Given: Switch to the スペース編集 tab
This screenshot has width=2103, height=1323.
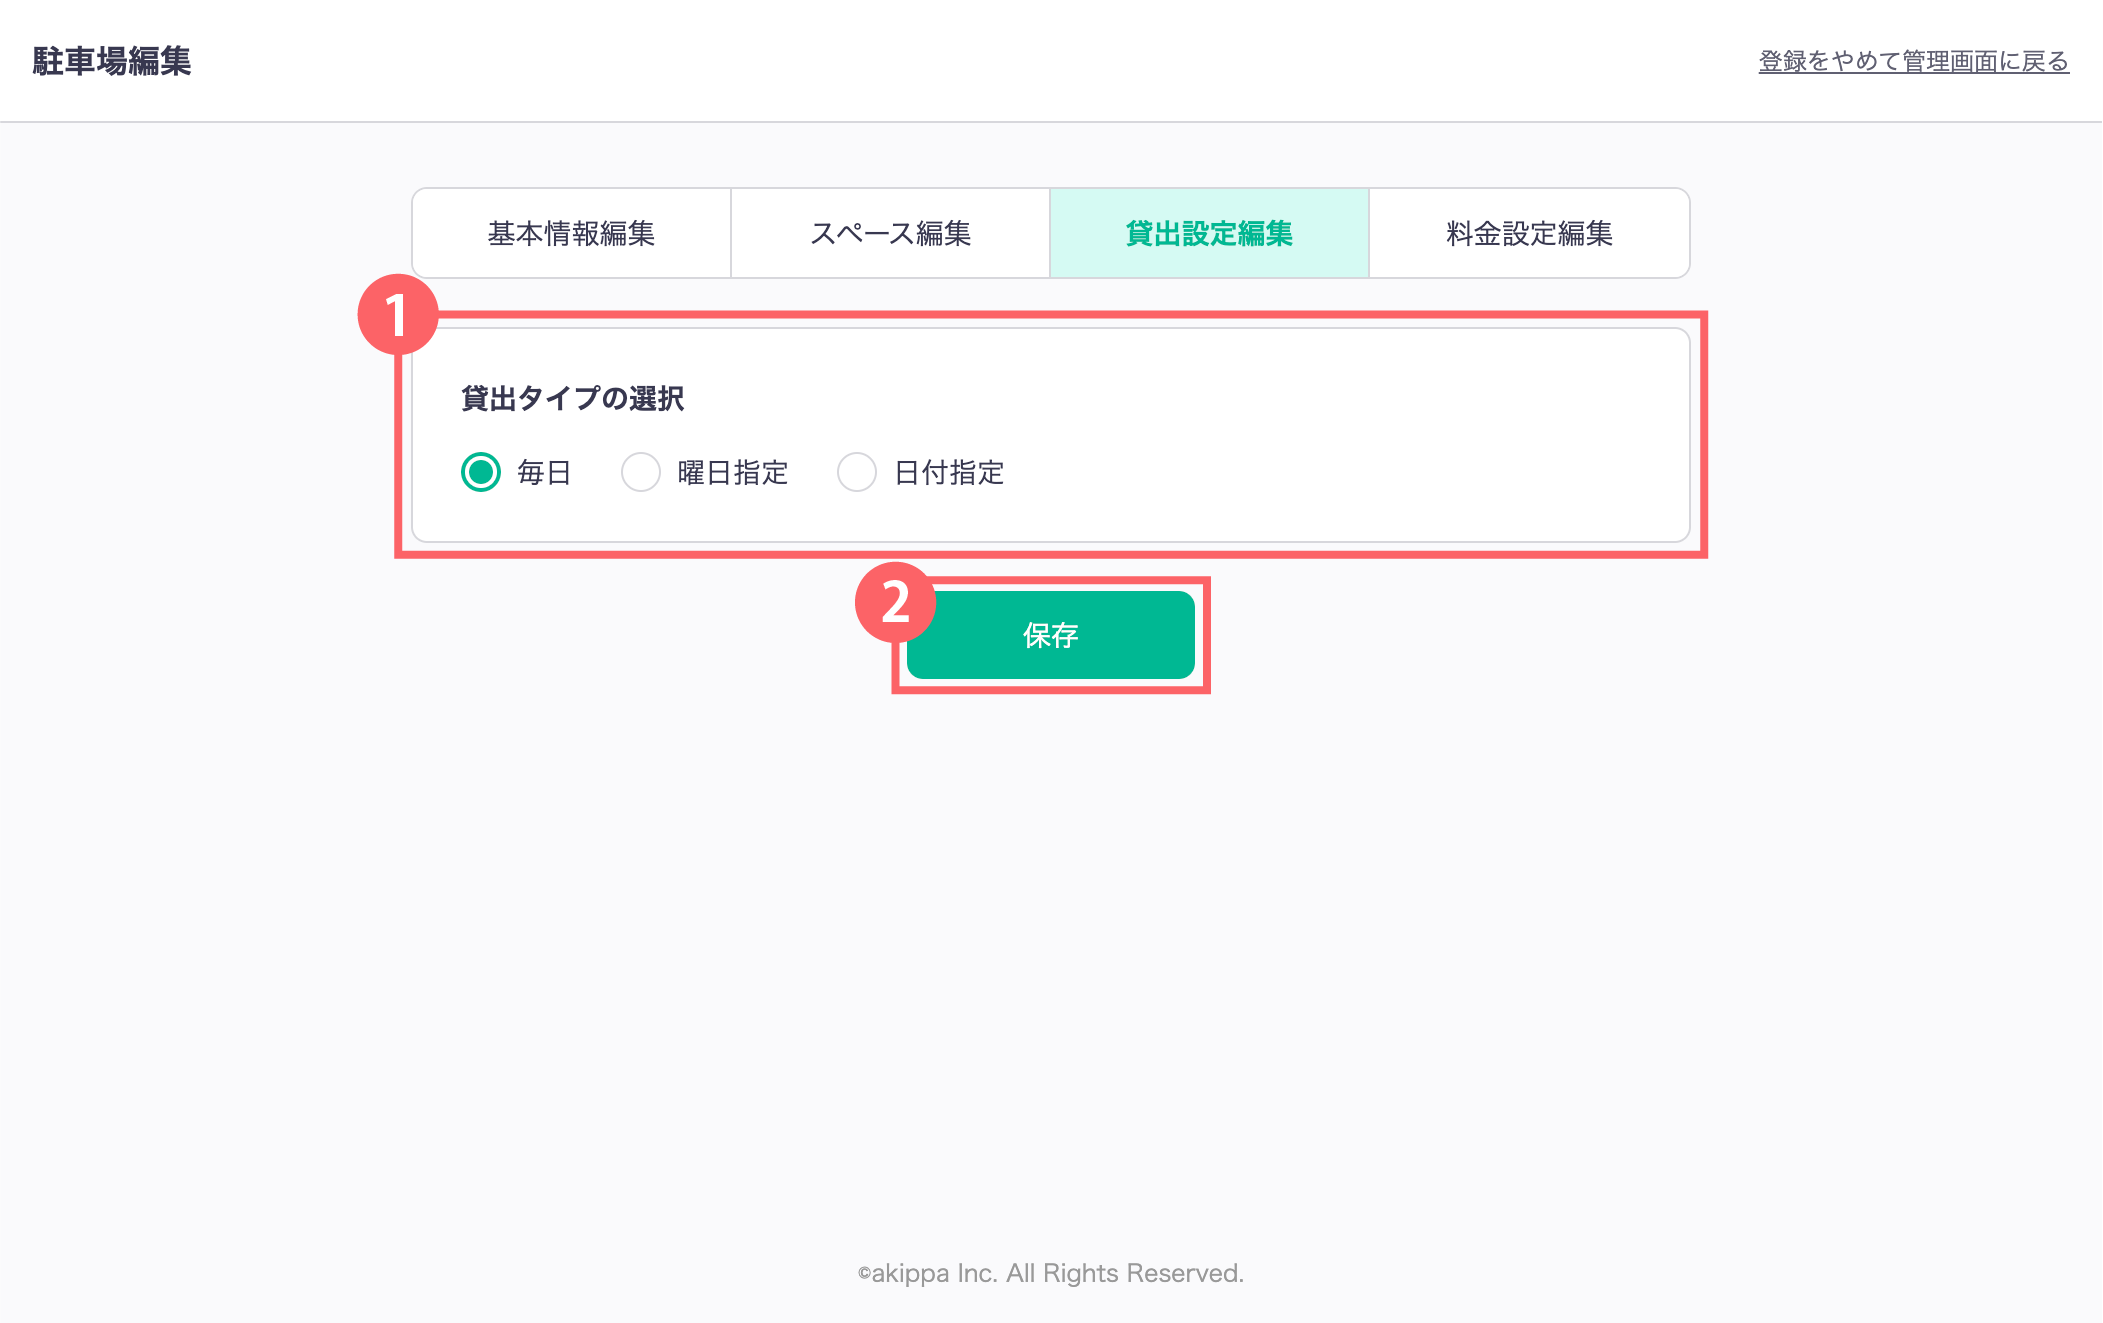Looking at the screenshot, I should coord(890,233).
